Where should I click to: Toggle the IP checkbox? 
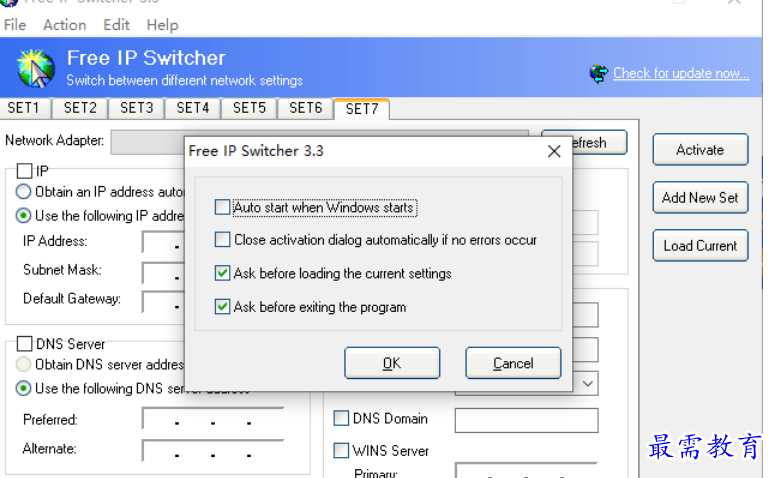25,171
